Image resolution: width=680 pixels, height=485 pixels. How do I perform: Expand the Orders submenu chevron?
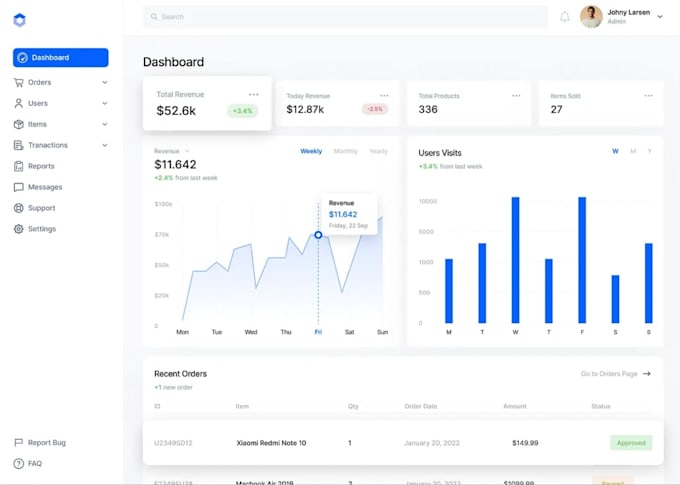click(105, 82)
